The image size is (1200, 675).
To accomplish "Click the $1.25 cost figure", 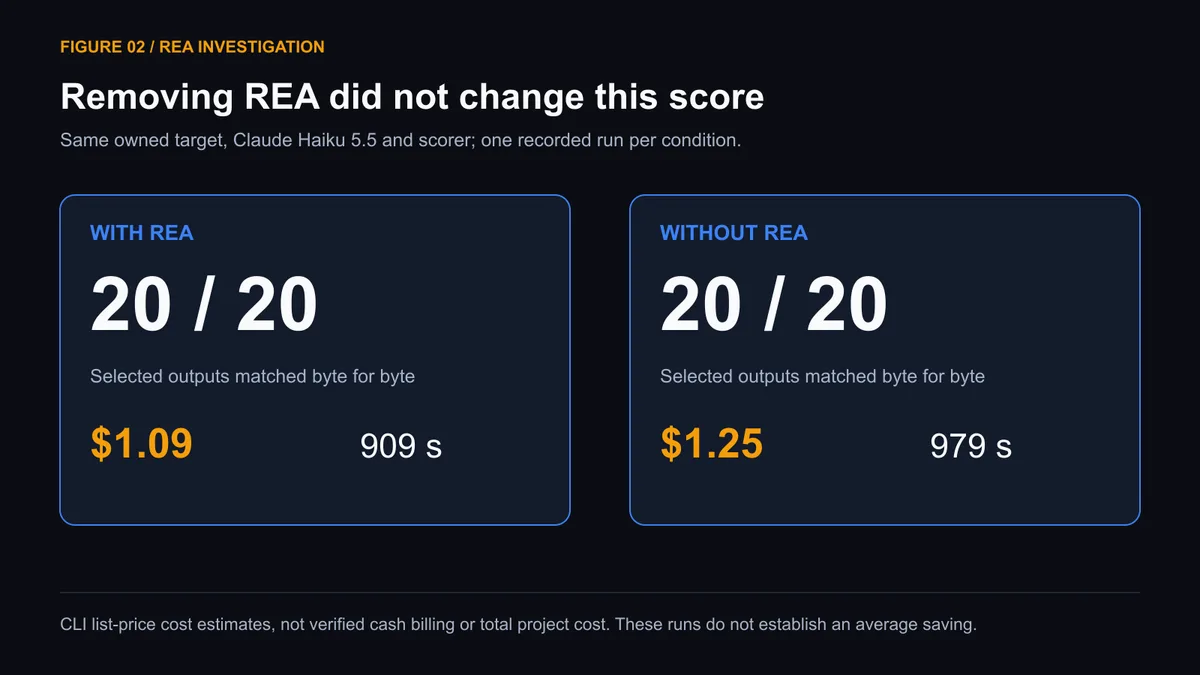I will click(711, 444).
